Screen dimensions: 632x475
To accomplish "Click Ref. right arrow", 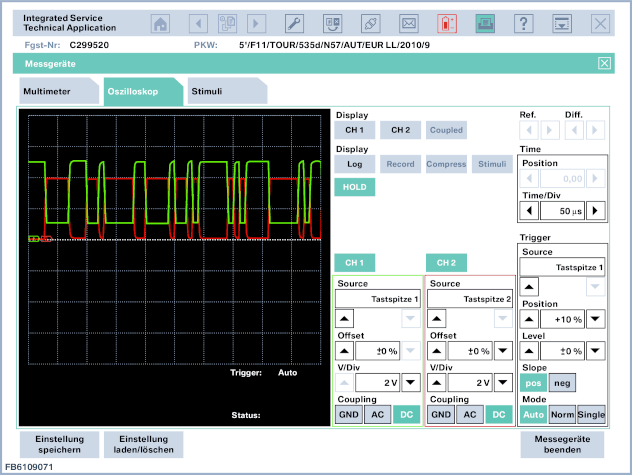I will click(549, 130).
